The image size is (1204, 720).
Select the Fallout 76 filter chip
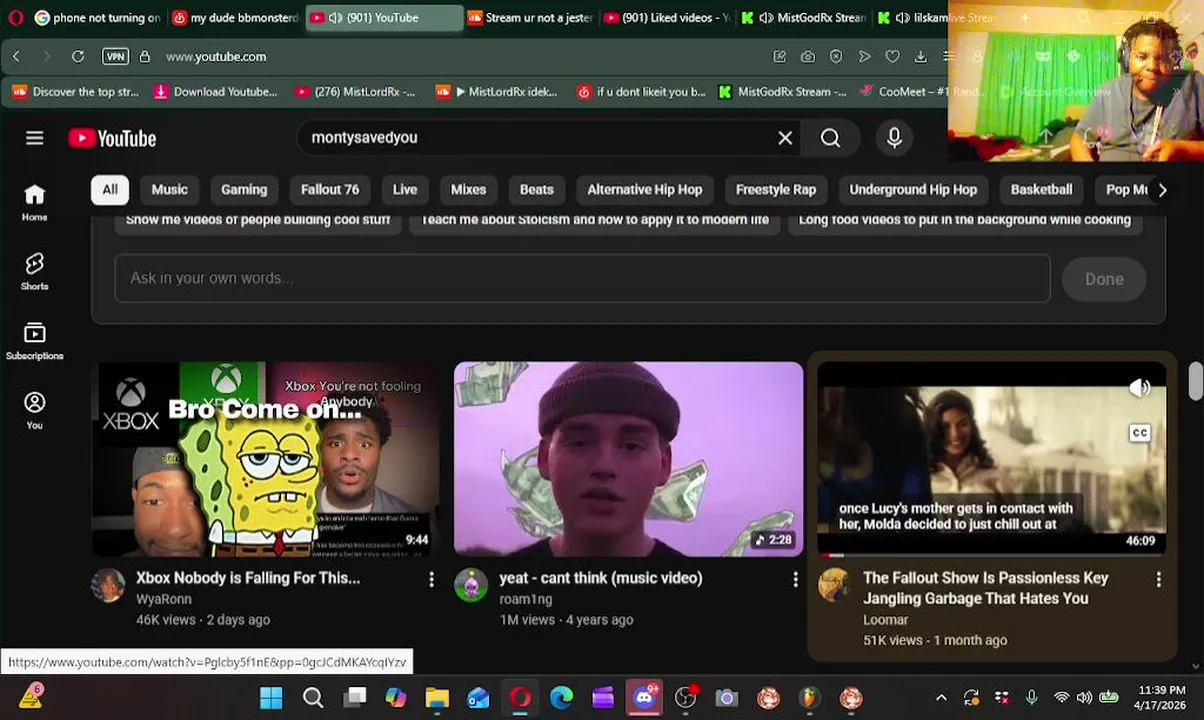coord(330,189)
